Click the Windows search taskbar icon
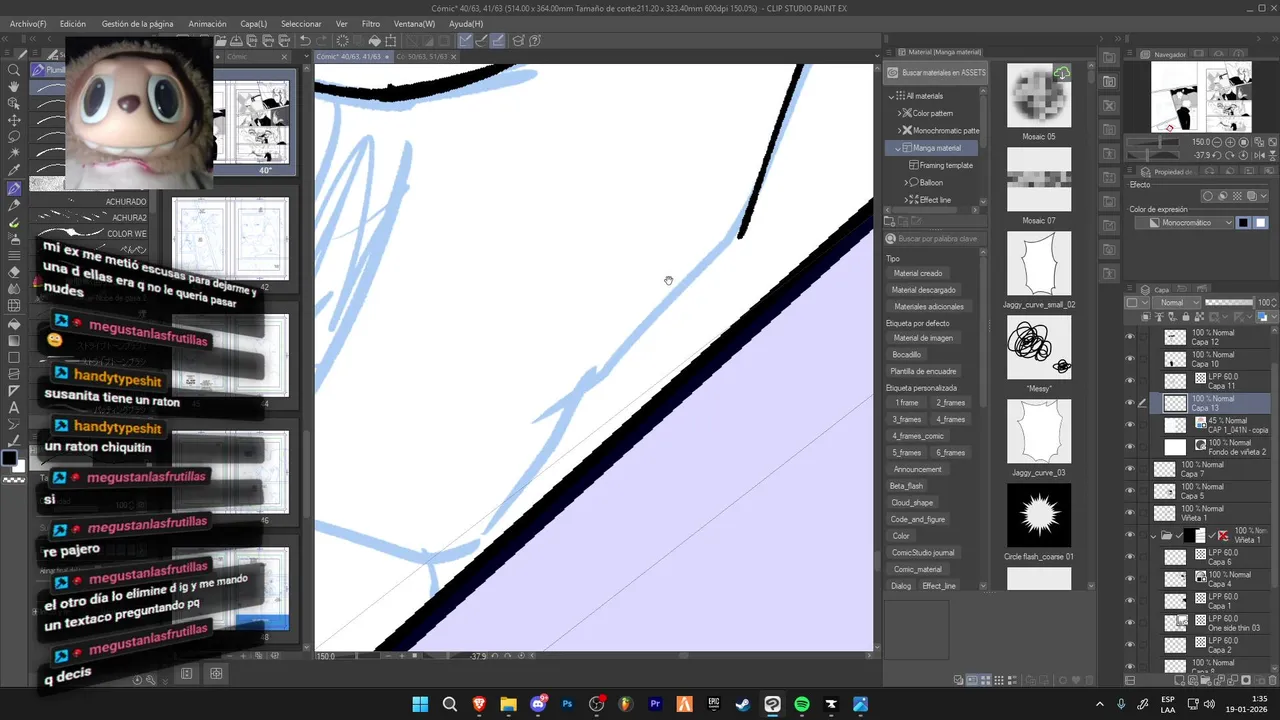The width and height of the screenshot is (1280, 720). tap(450, 704)
